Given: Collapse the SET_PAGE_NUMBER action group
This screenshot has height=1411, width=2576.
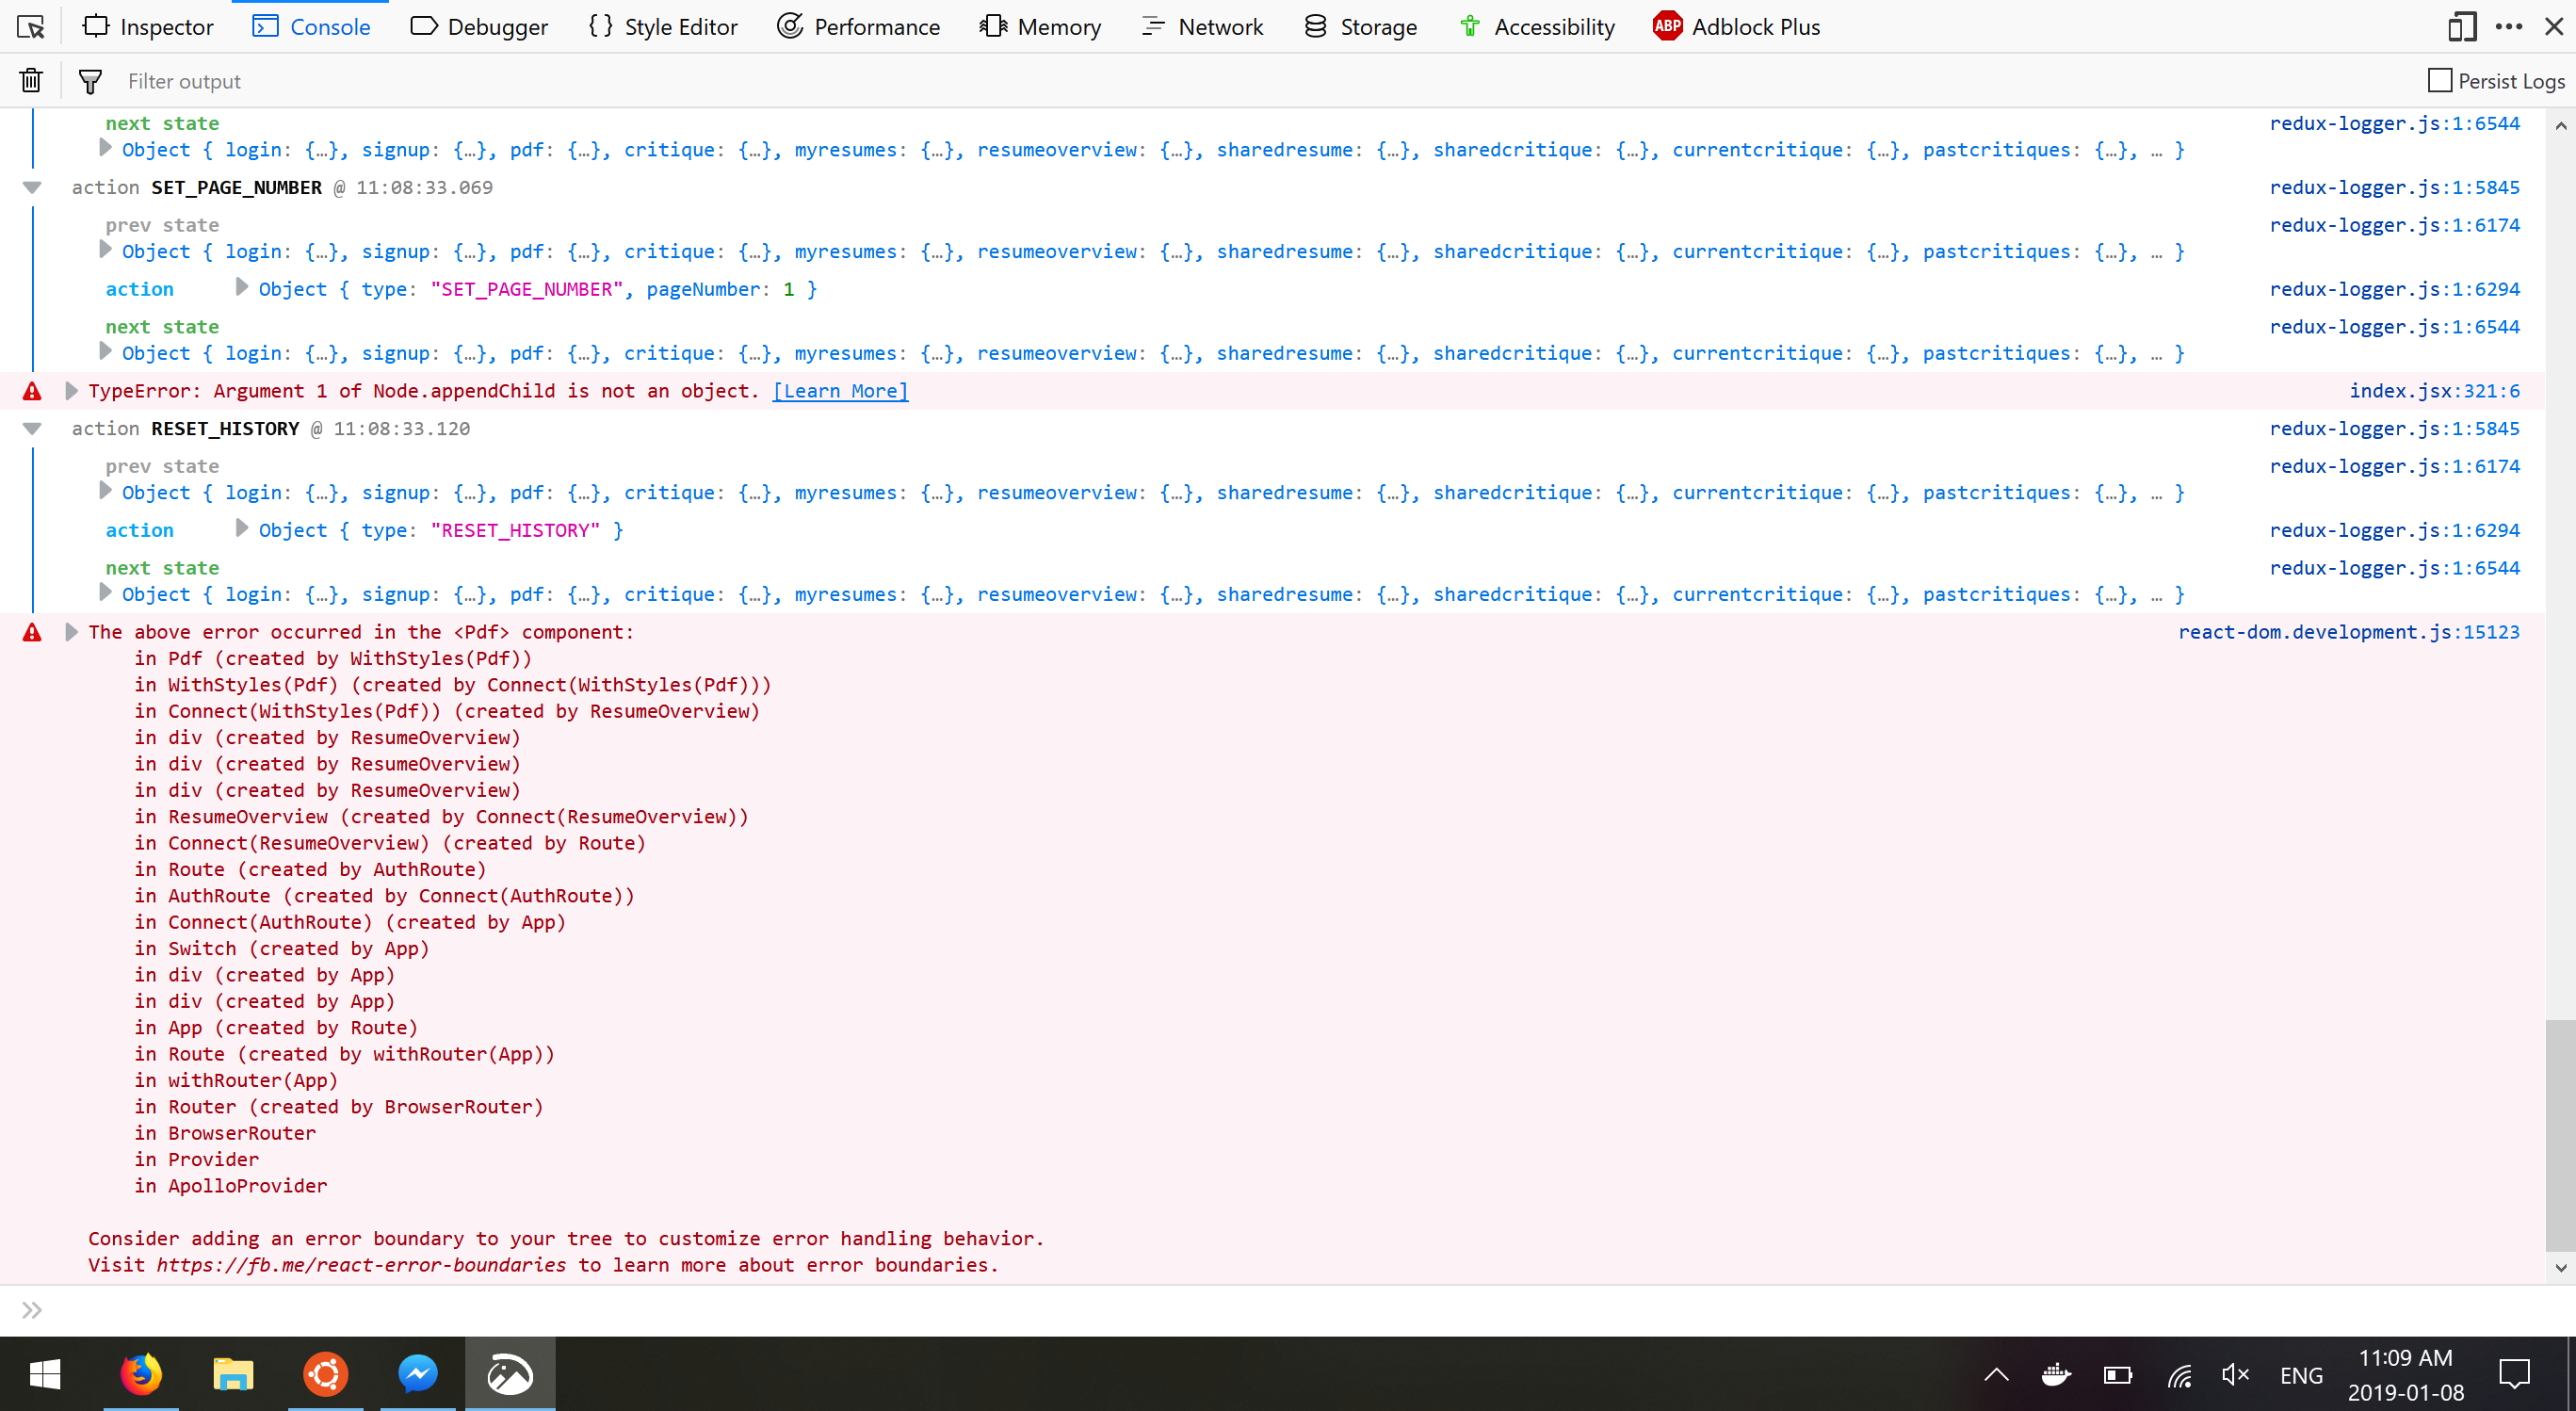Looking at the screenshot, I should pos(32,188).
